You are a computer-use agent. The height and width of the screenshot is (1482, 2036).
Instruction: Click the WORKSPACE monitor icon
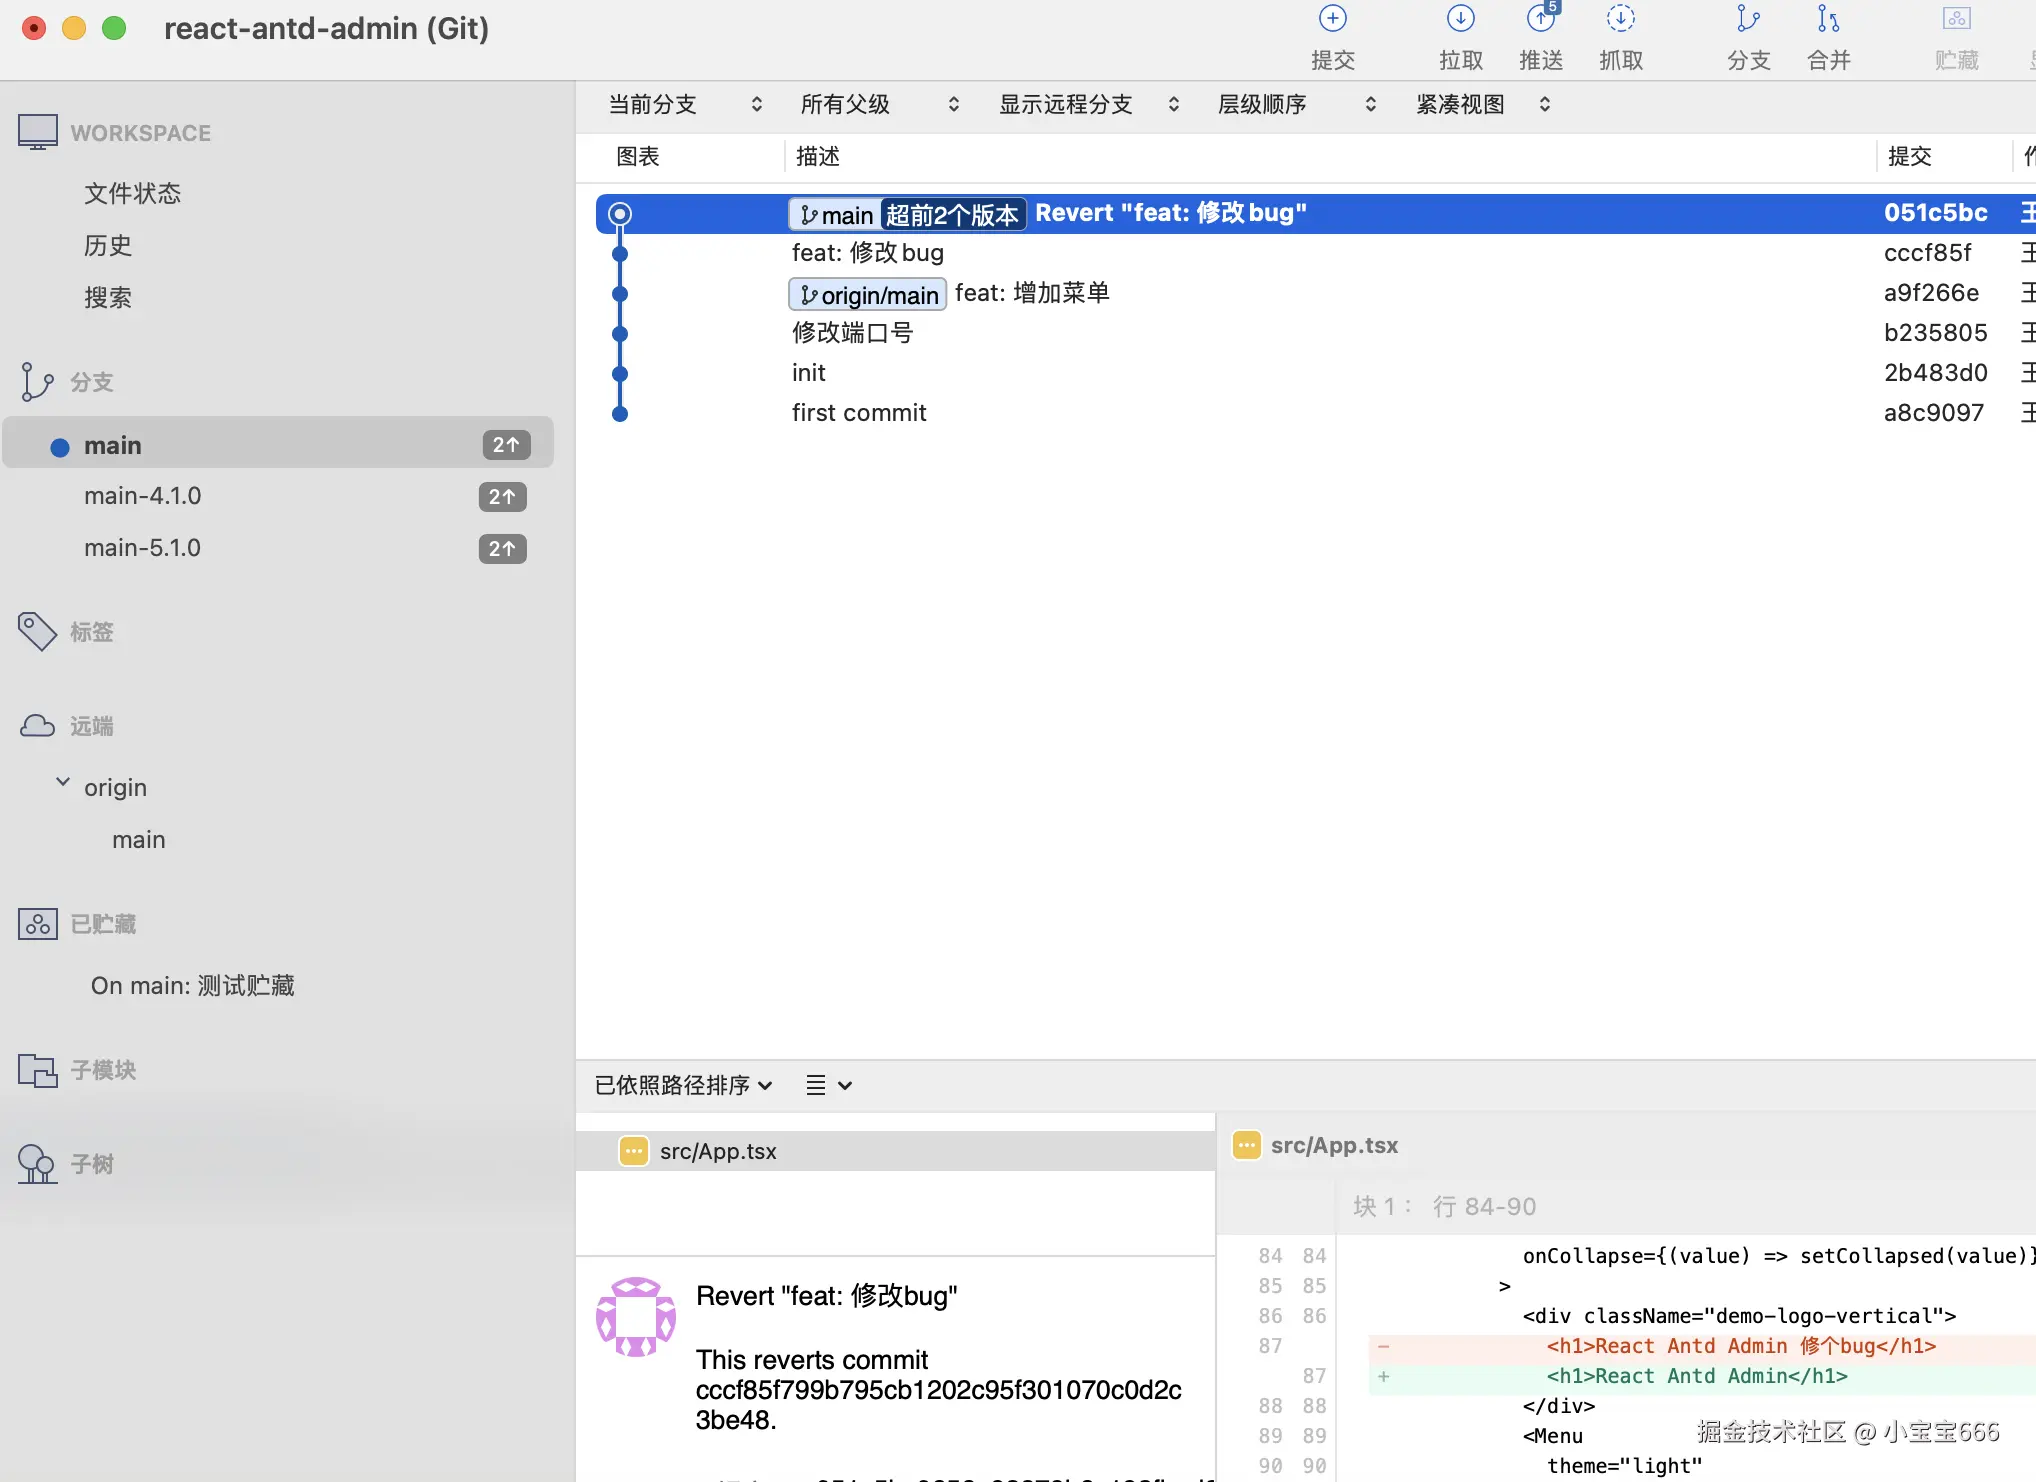(37, 131)
